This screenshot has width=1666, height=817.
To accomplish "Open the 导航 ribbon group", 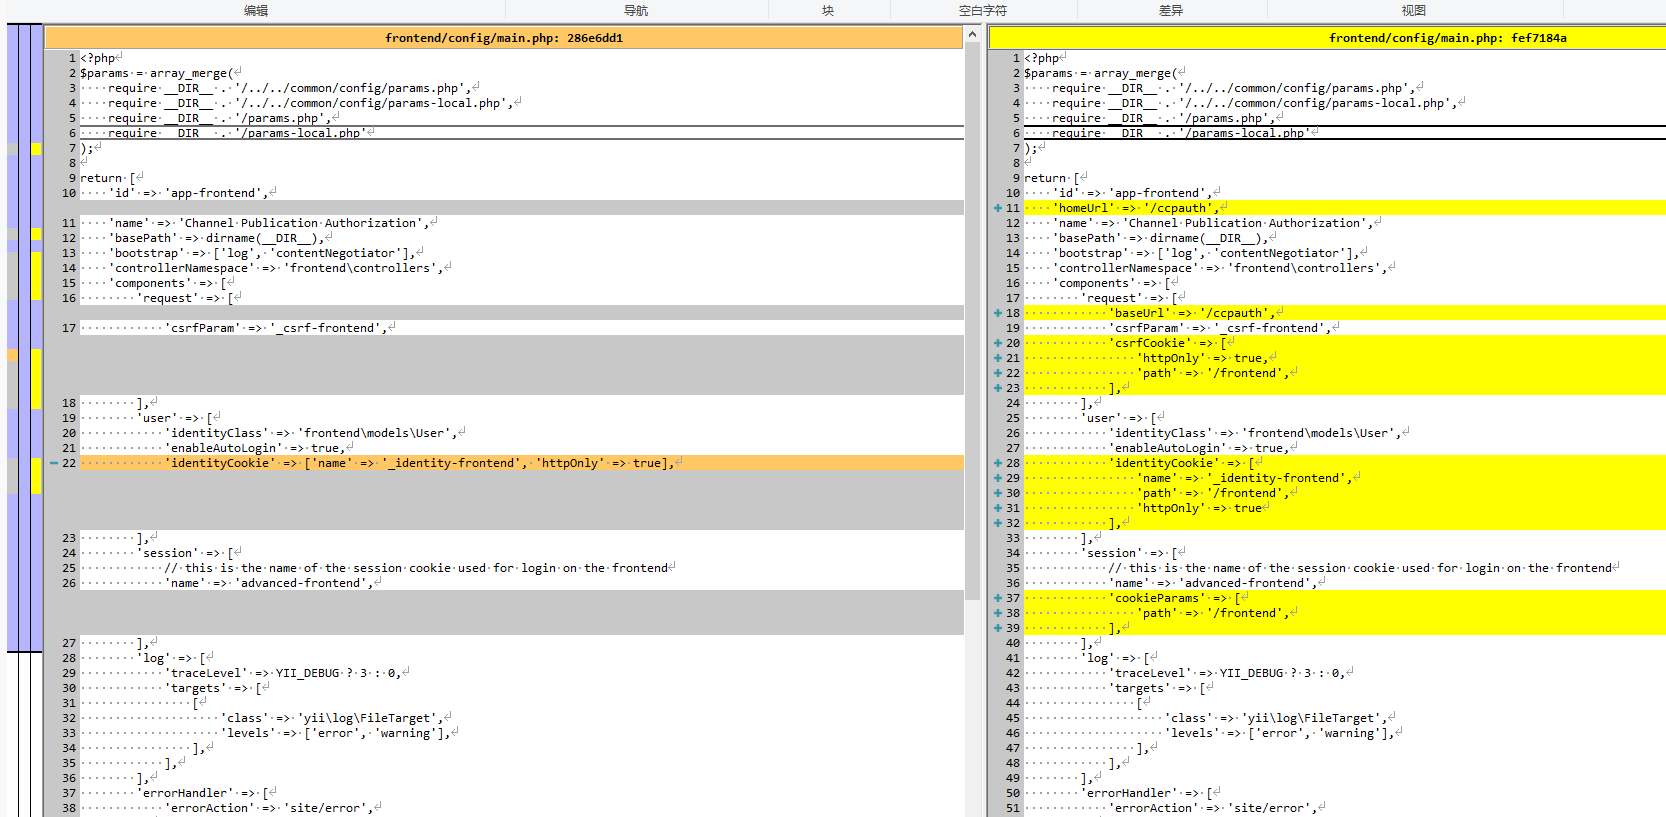I will [x=636, y=11].
